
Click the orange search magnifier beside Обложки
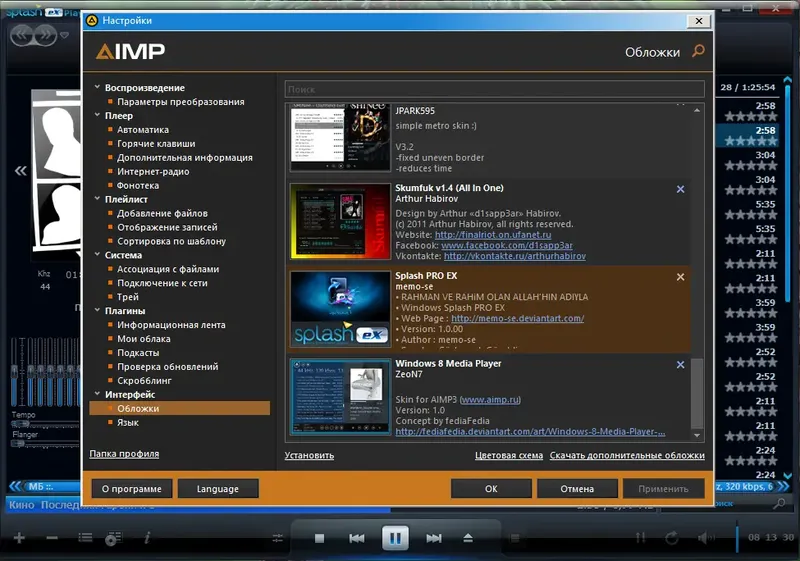coord(698,51)
